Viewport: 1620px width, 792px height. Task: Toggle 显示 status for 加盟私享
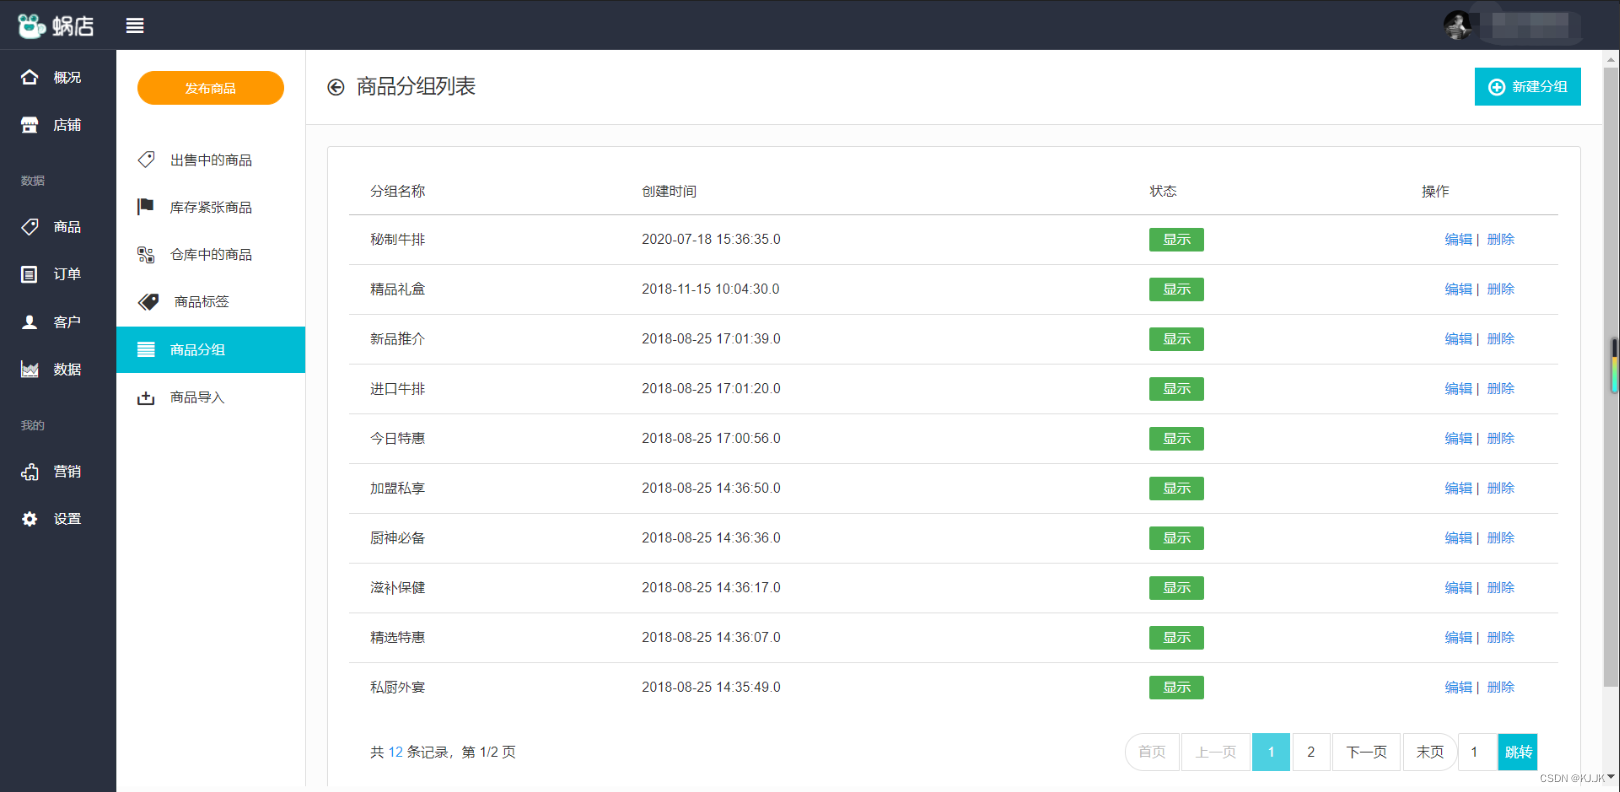click(x=1176, y=488)
